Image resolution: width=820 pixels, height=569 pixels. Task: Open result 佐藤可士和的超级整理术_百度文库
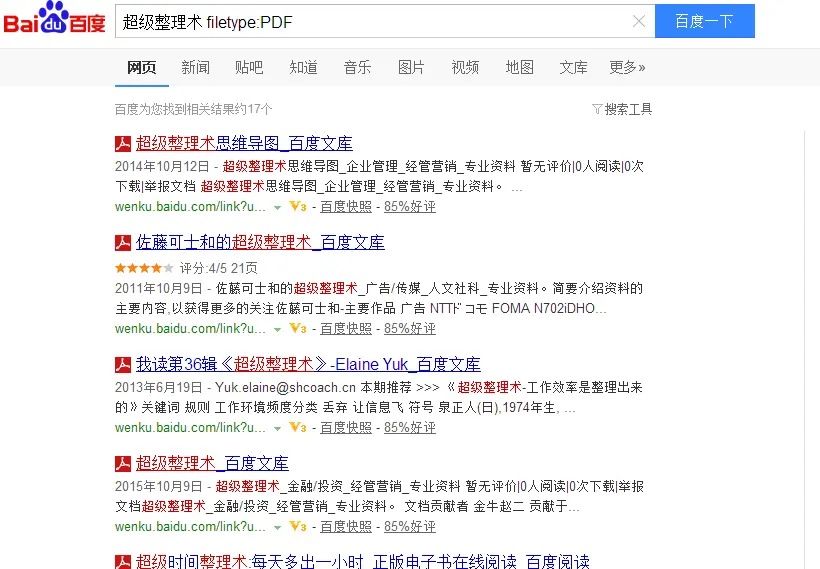(x=260, y=242)
